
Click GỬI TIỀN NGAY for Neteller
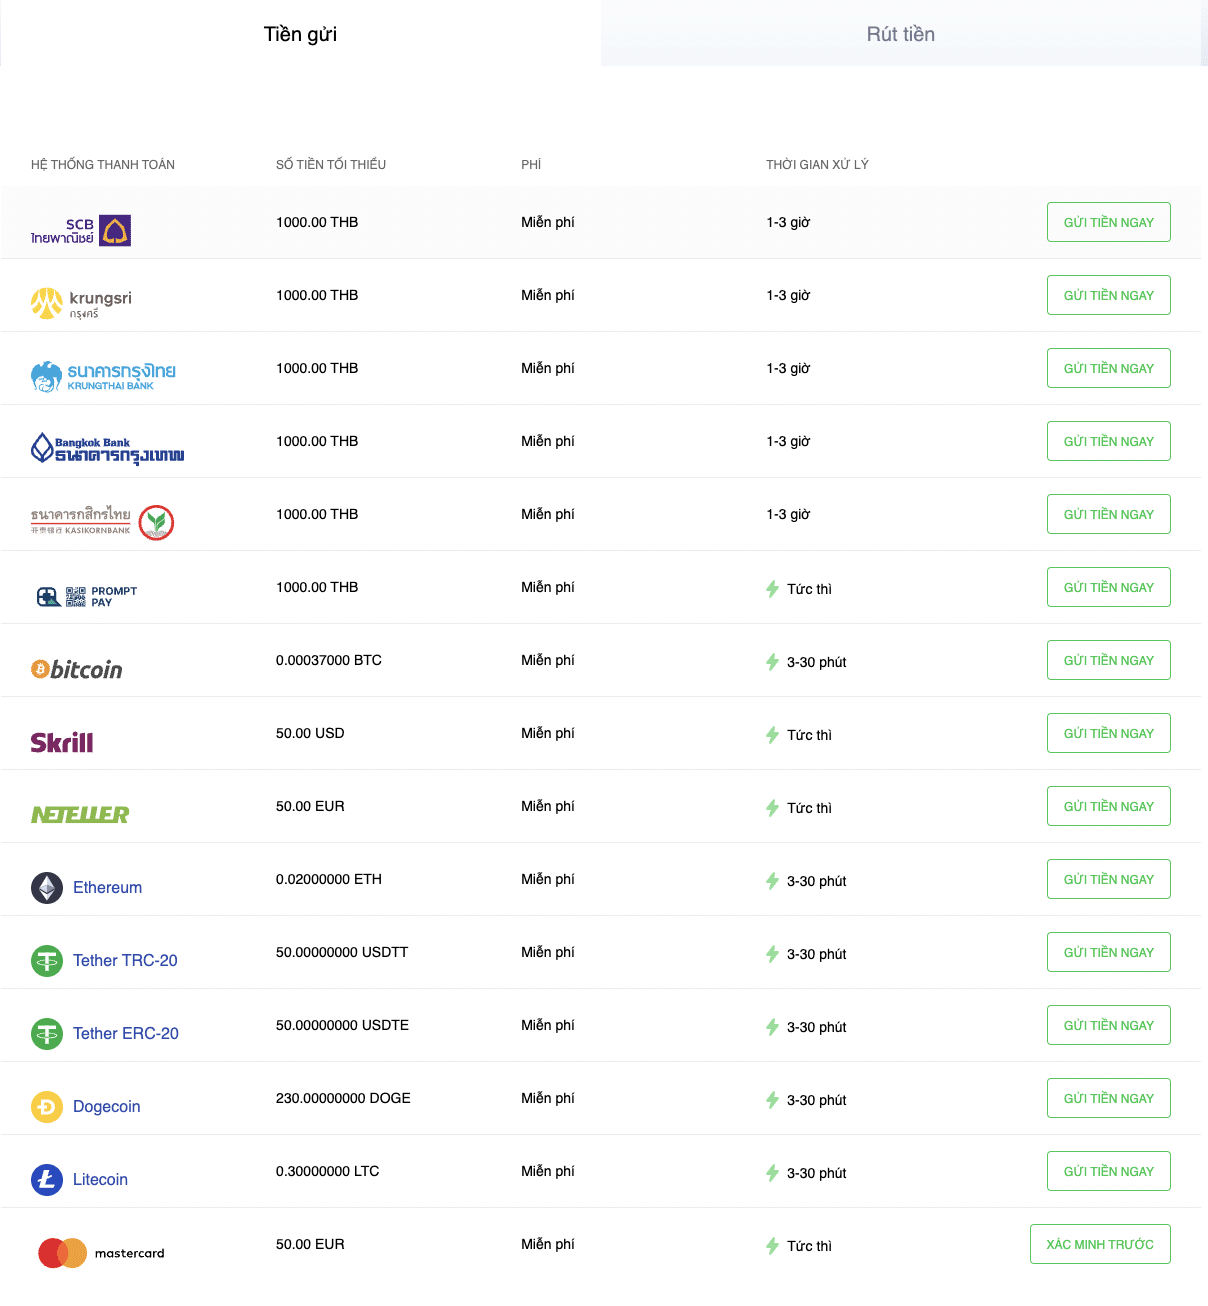(1109, 806)
